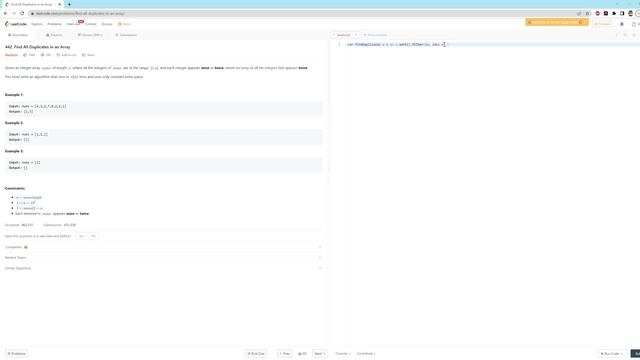Open the Discuss menu item
This screenshot has height=360, width=640.
(107, 24)
